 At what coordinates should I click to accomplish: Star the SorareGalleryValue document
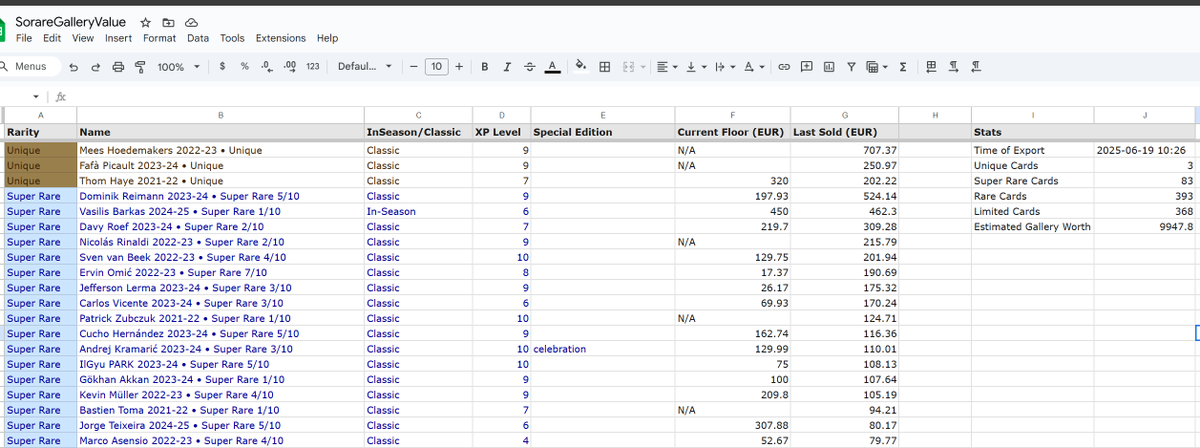point(146,21)
